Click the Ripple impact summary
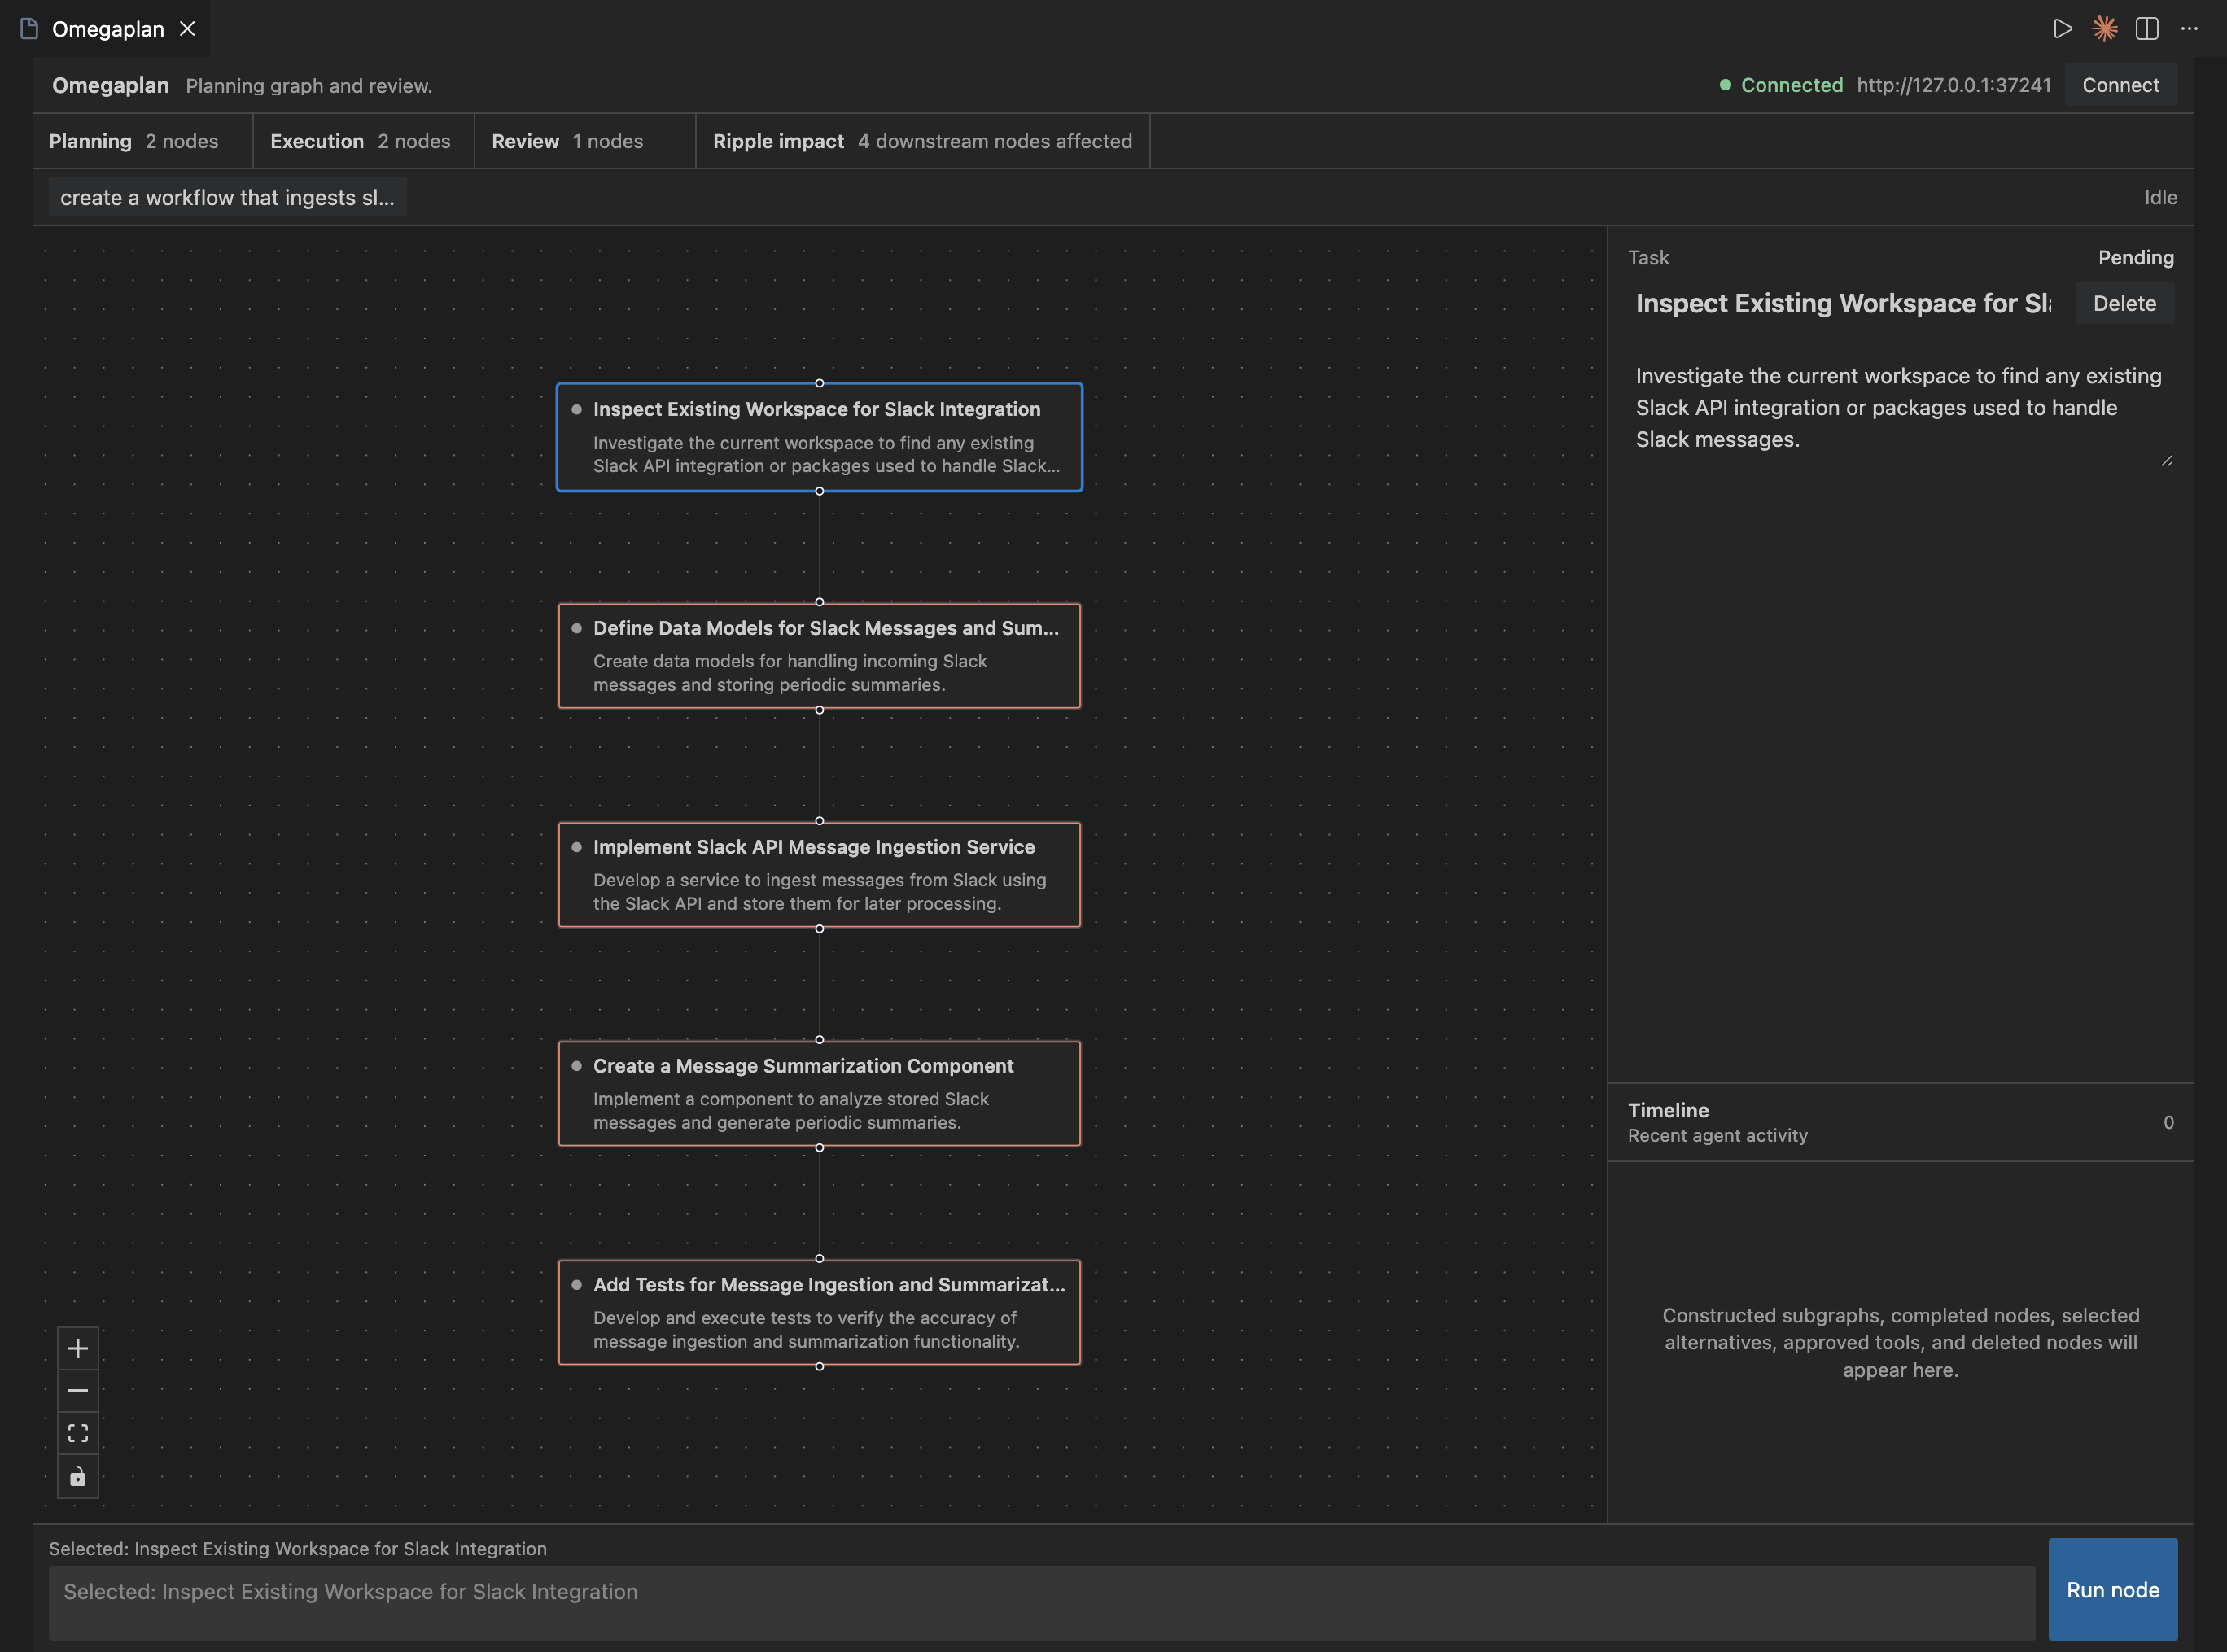This screenshot has width=2227, height=1652. (x=922, y=141)
